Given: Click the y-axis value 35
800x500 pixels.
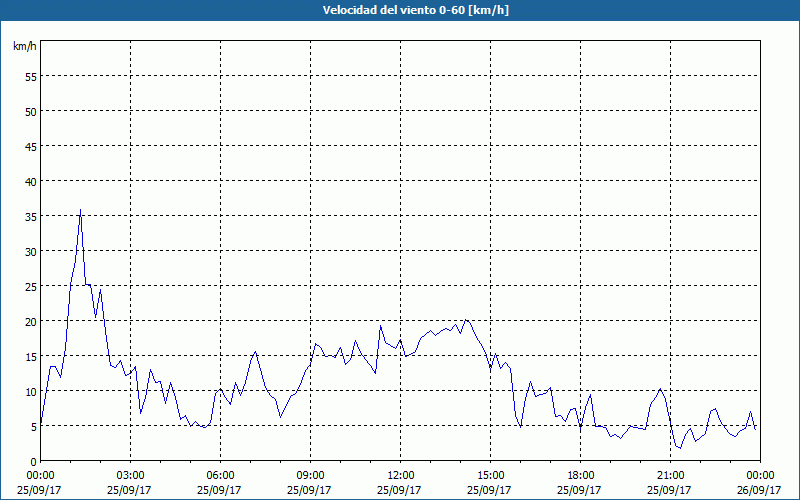Looking at the screenshot, I should point(31,216).
